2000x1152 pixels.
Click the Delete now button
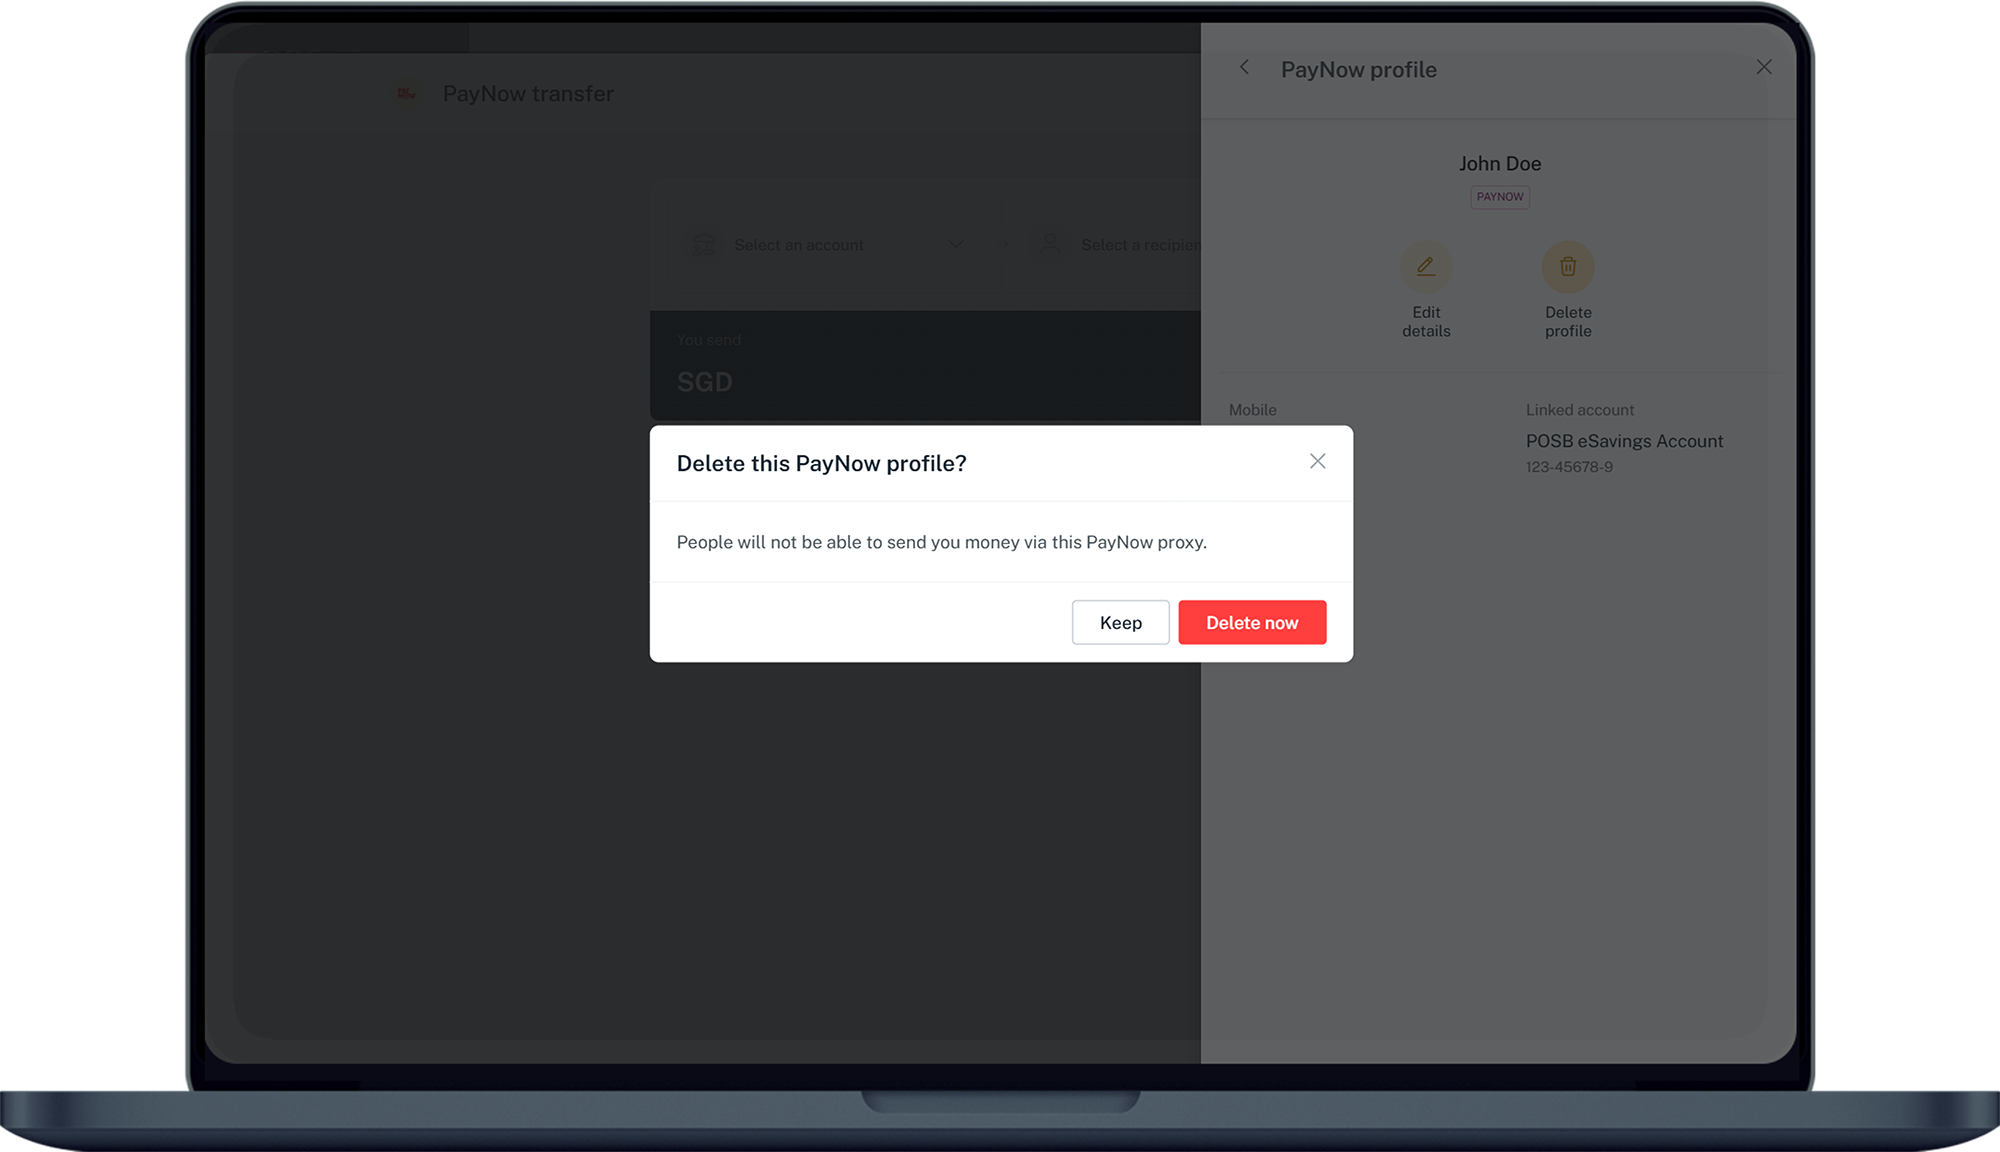(x=1252, y=622)
